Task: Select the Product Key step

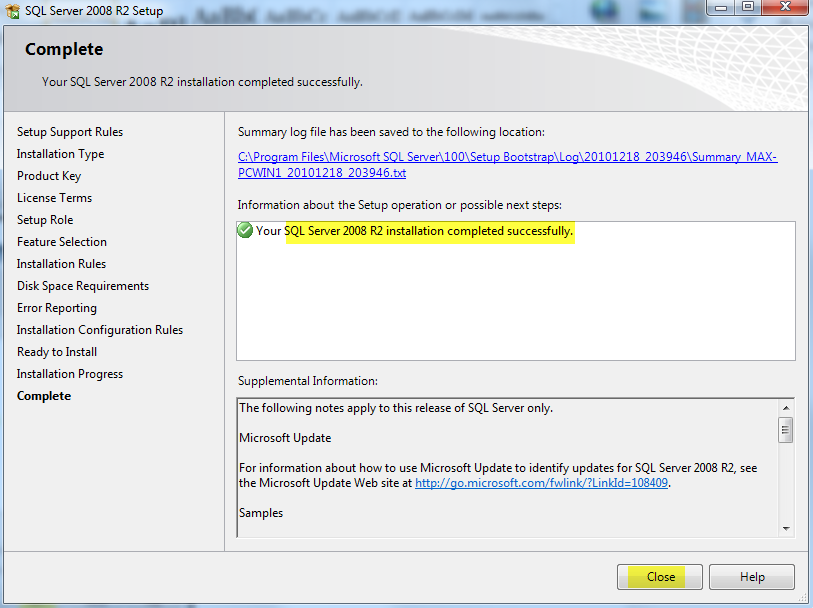Action: (49, 176)
